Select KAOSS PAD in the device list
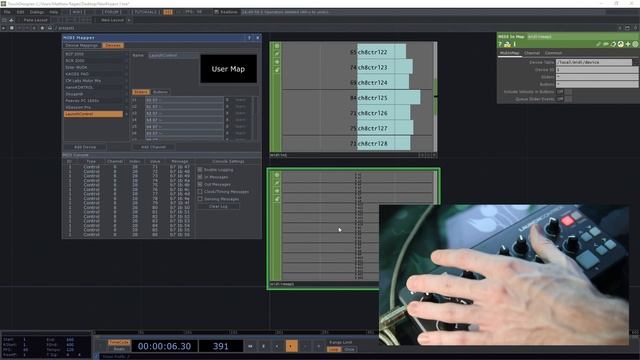Screen dimensions: 640x360 coord(93,74)
